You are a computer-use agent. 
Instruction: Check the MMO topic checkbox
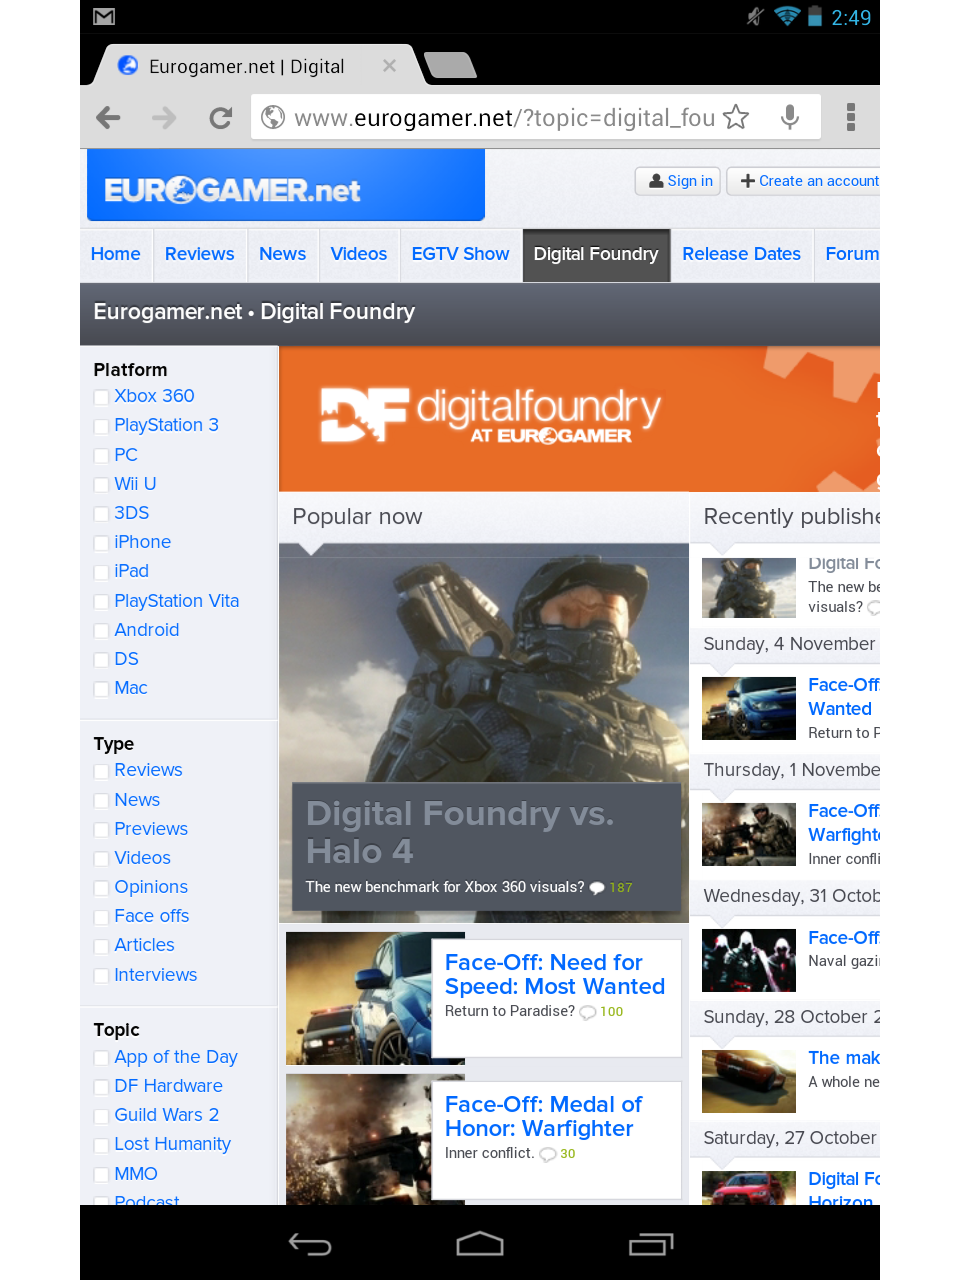tap(101, 1175)
